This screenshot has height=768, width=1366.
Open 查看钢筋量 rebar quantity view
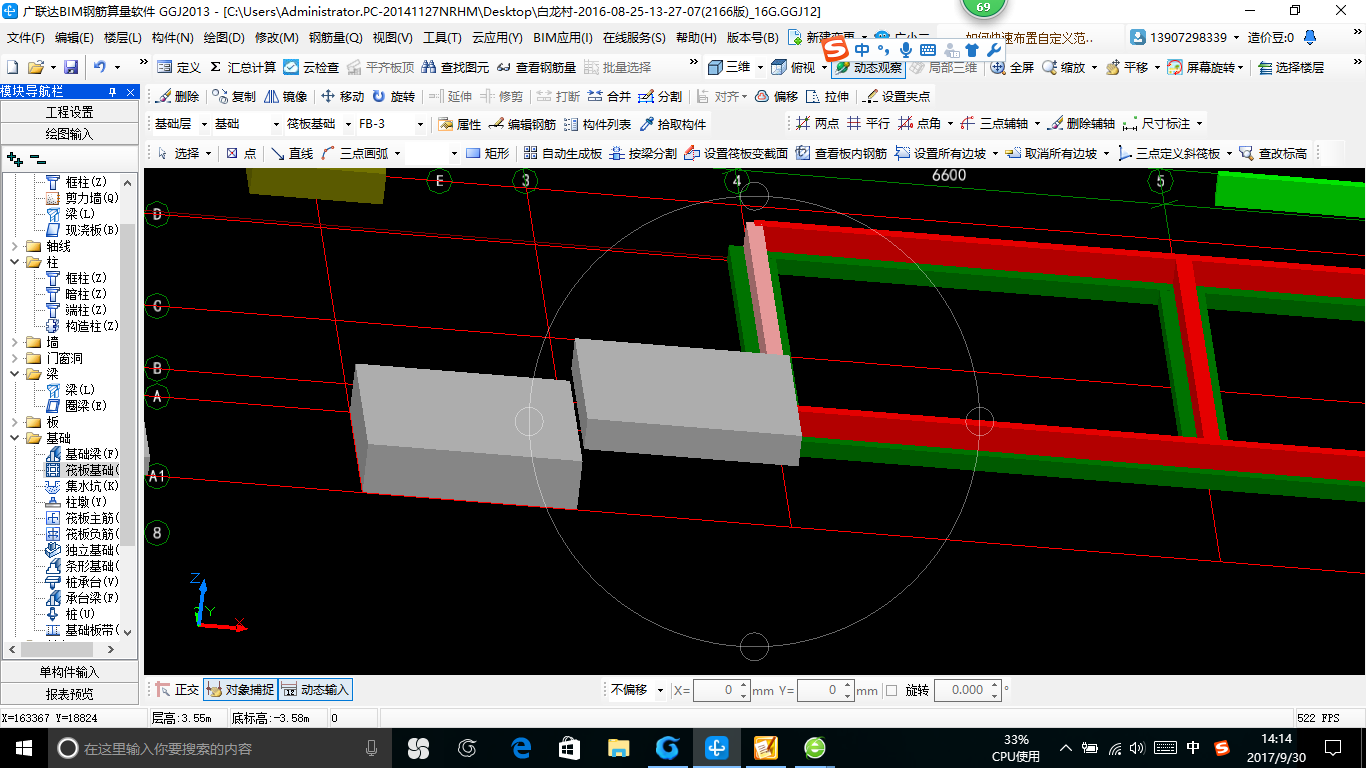pos(537,67)
